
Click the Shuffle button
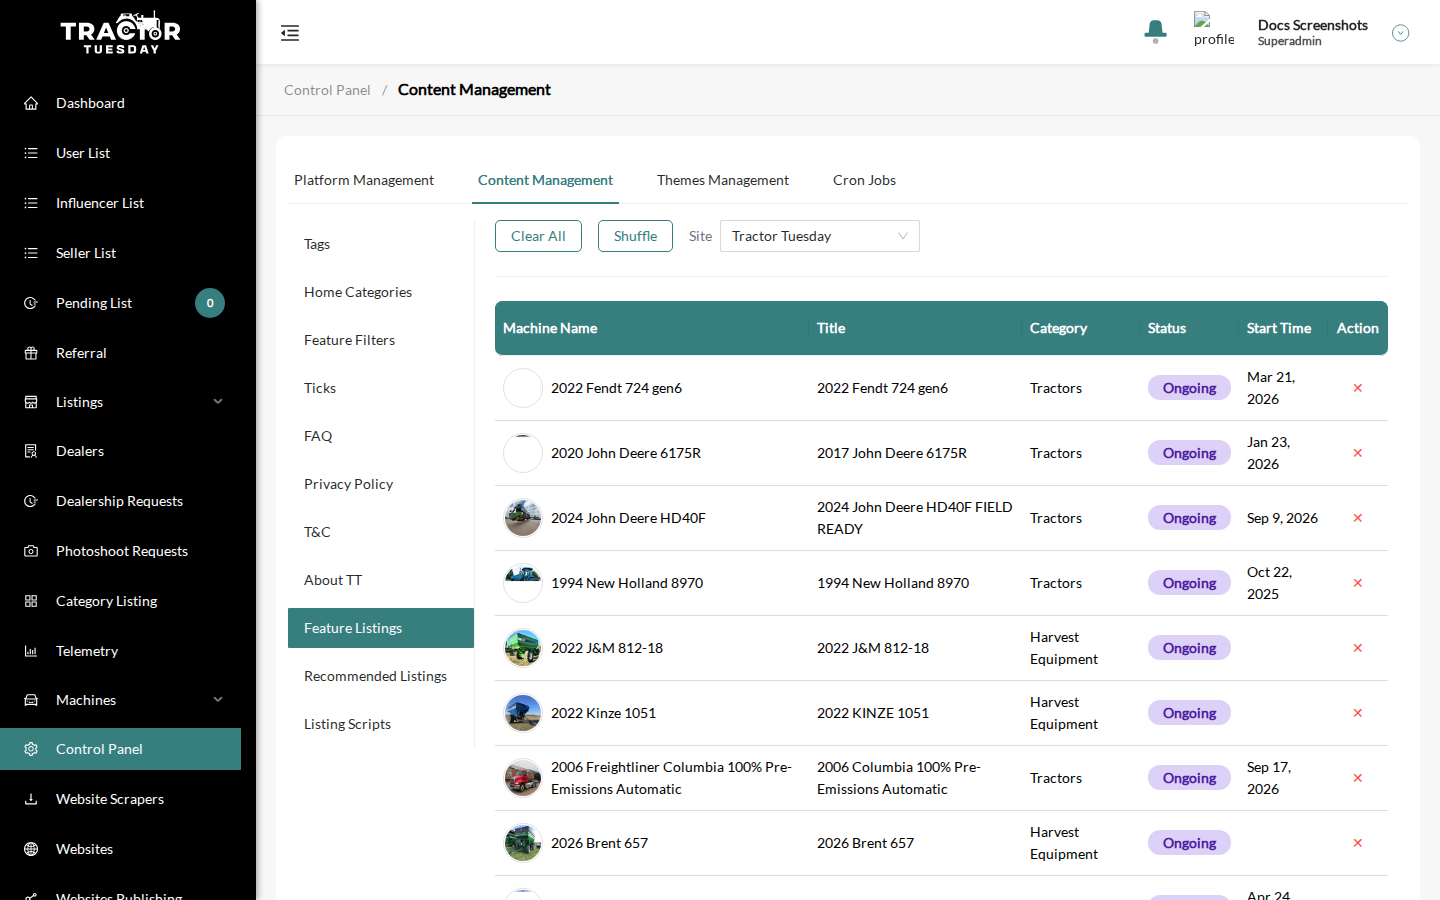point(635,236)
